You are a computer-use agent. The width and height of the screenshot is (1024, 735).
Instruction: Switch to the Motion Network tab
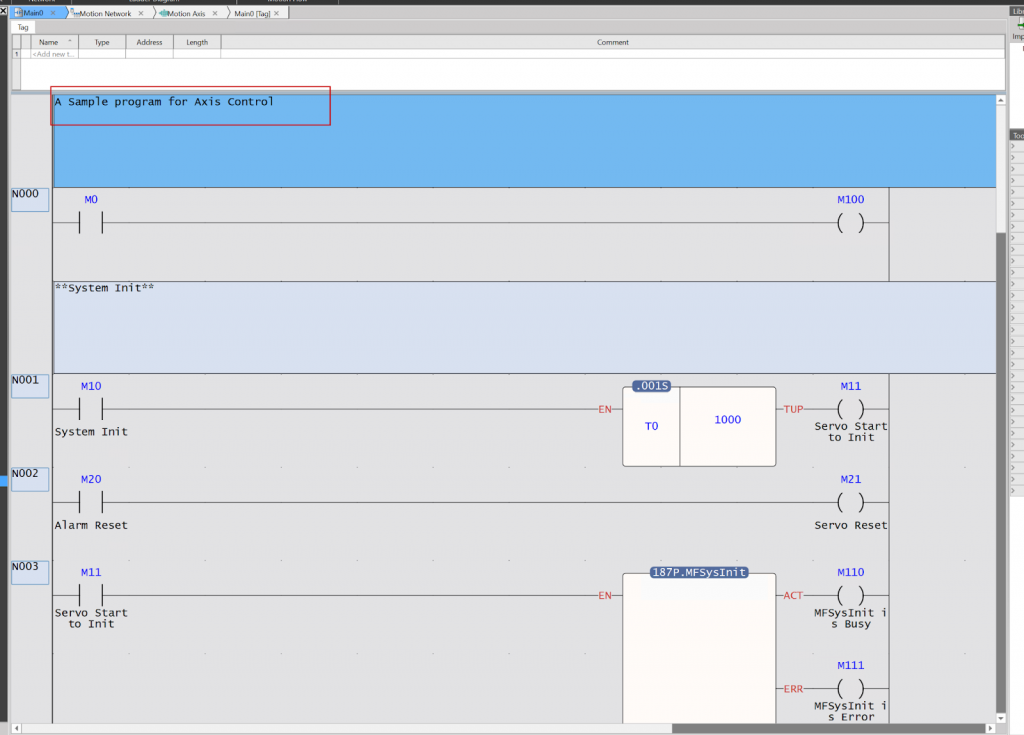point(103,13)
